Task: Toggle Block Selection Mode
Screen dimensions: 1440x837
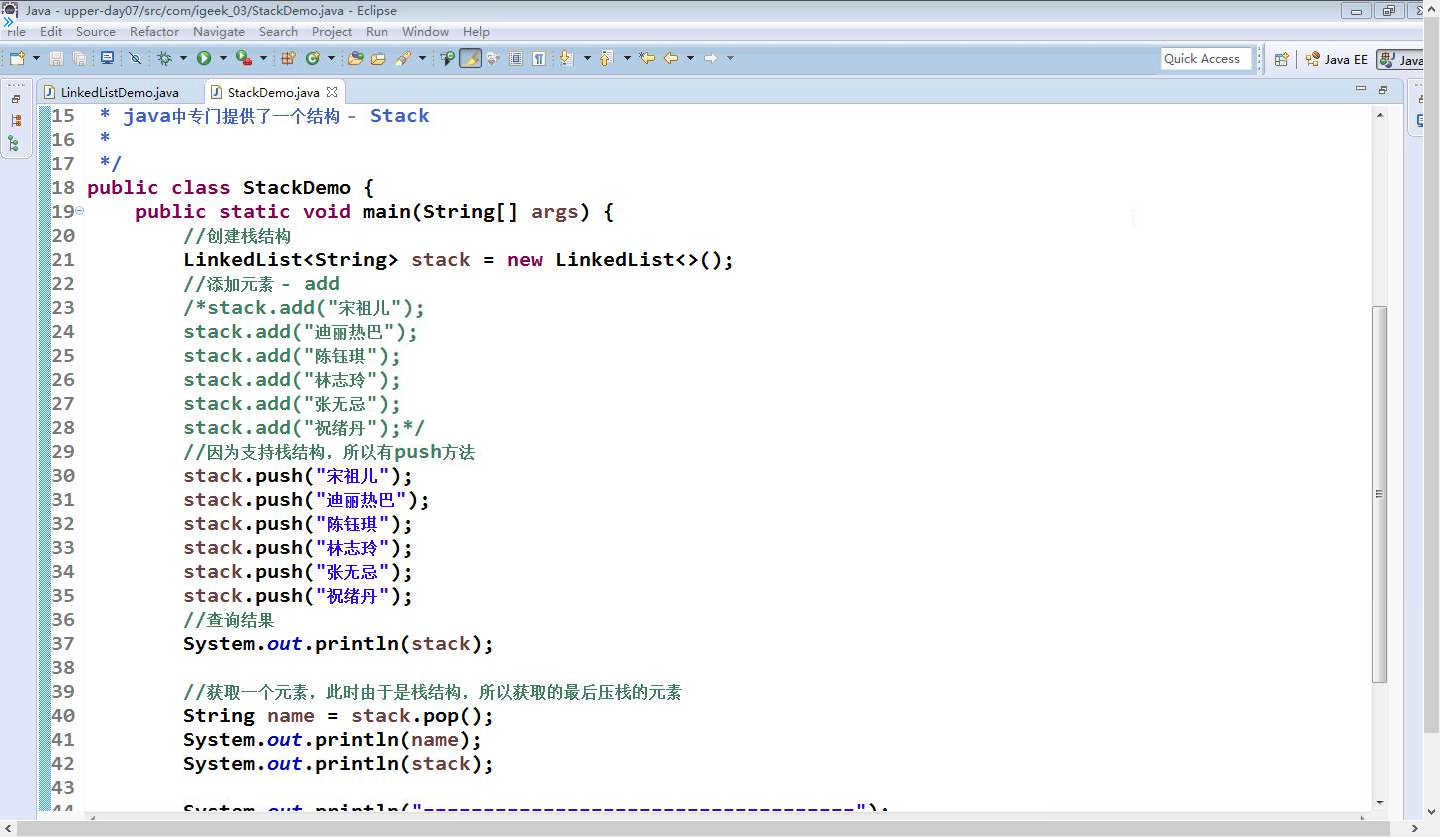Action: (x=516, y=58)
